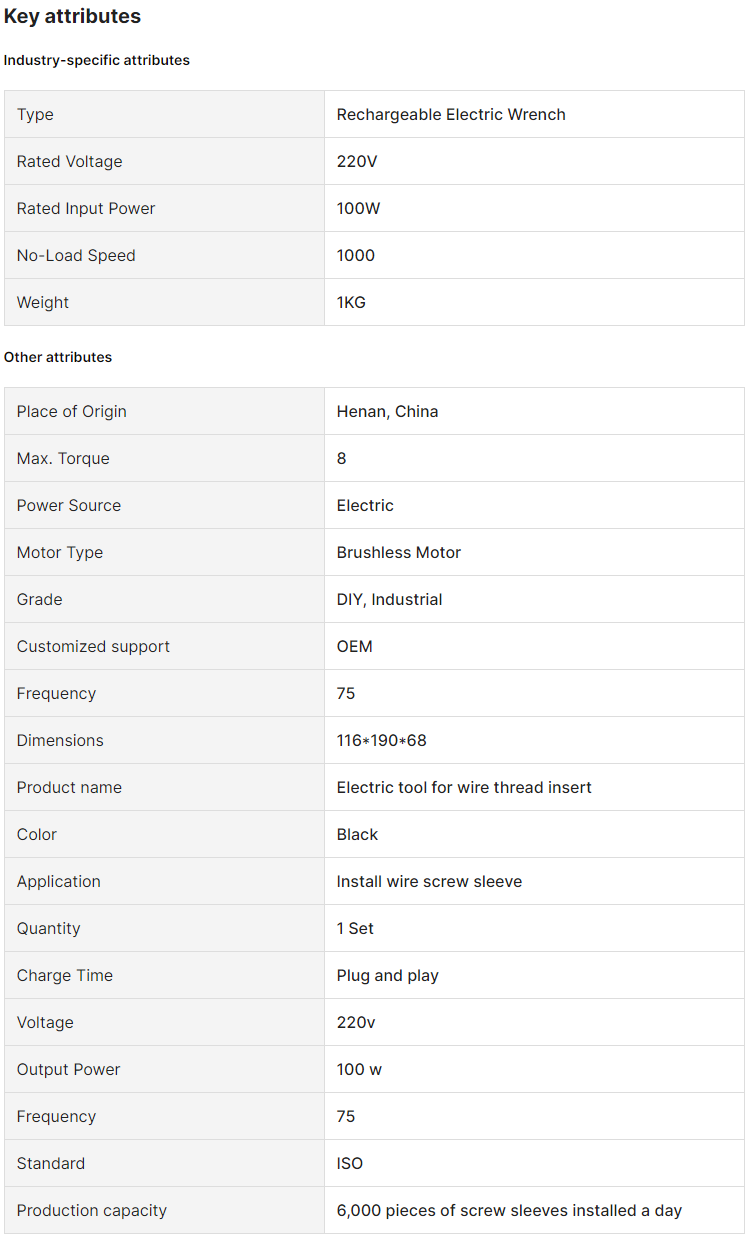
Task: Click the 116*190*68 dimensions value
Action: click(381, 740)
